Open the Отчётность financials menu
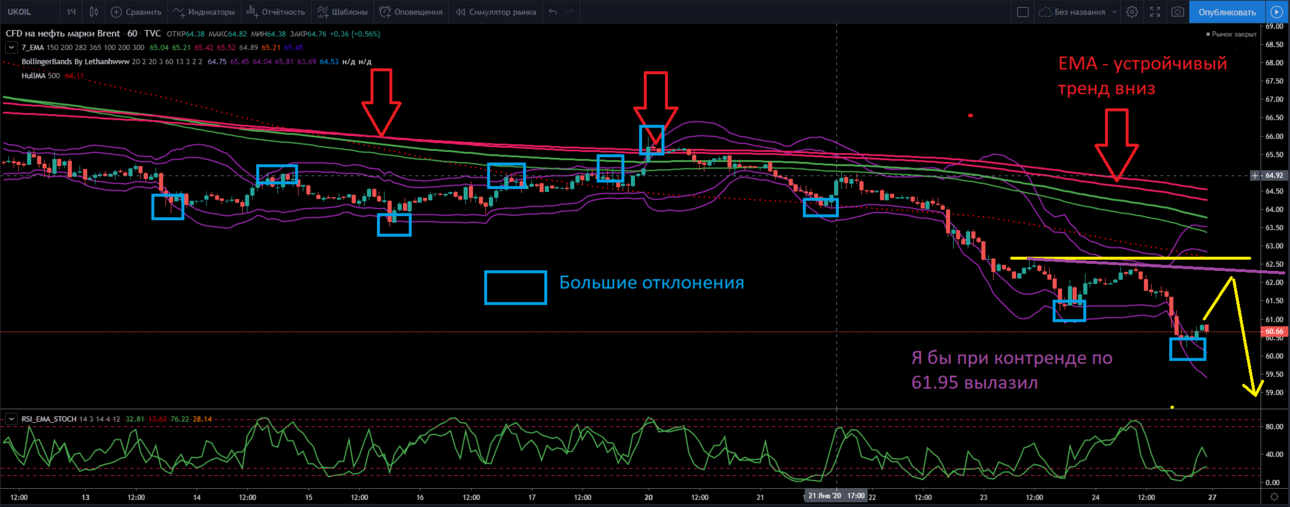This screenshot has height=507, width=1290. coord(276,12)
